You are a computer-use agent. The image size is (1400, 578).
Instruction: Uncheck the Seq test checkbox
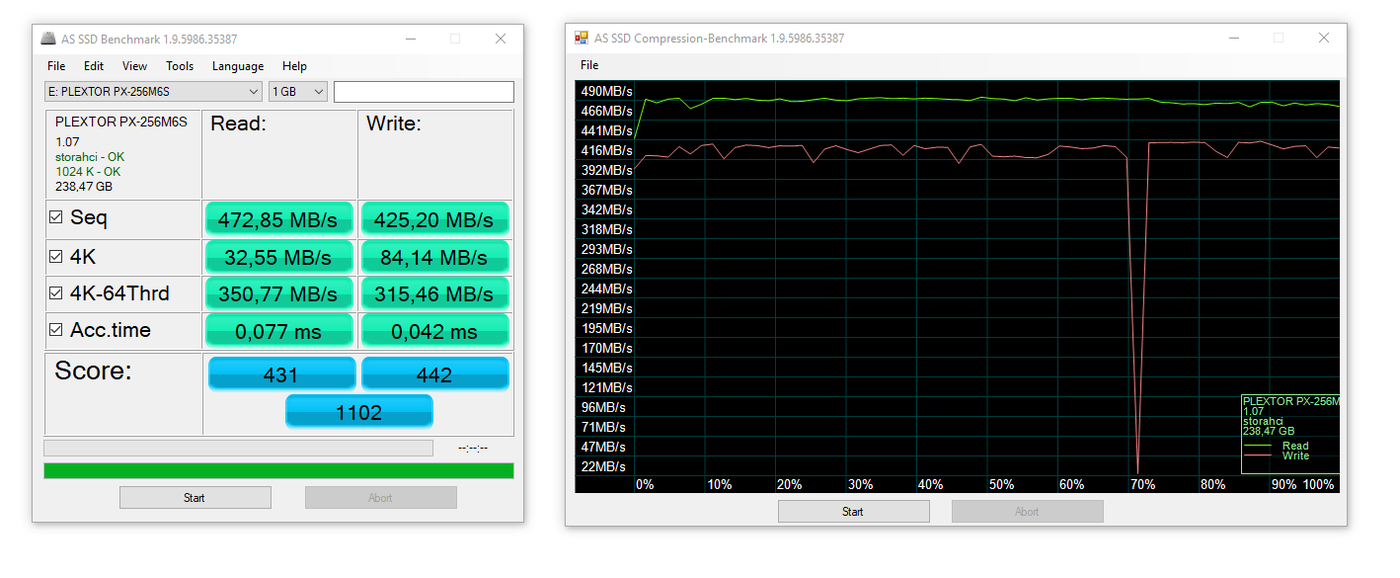56,218
